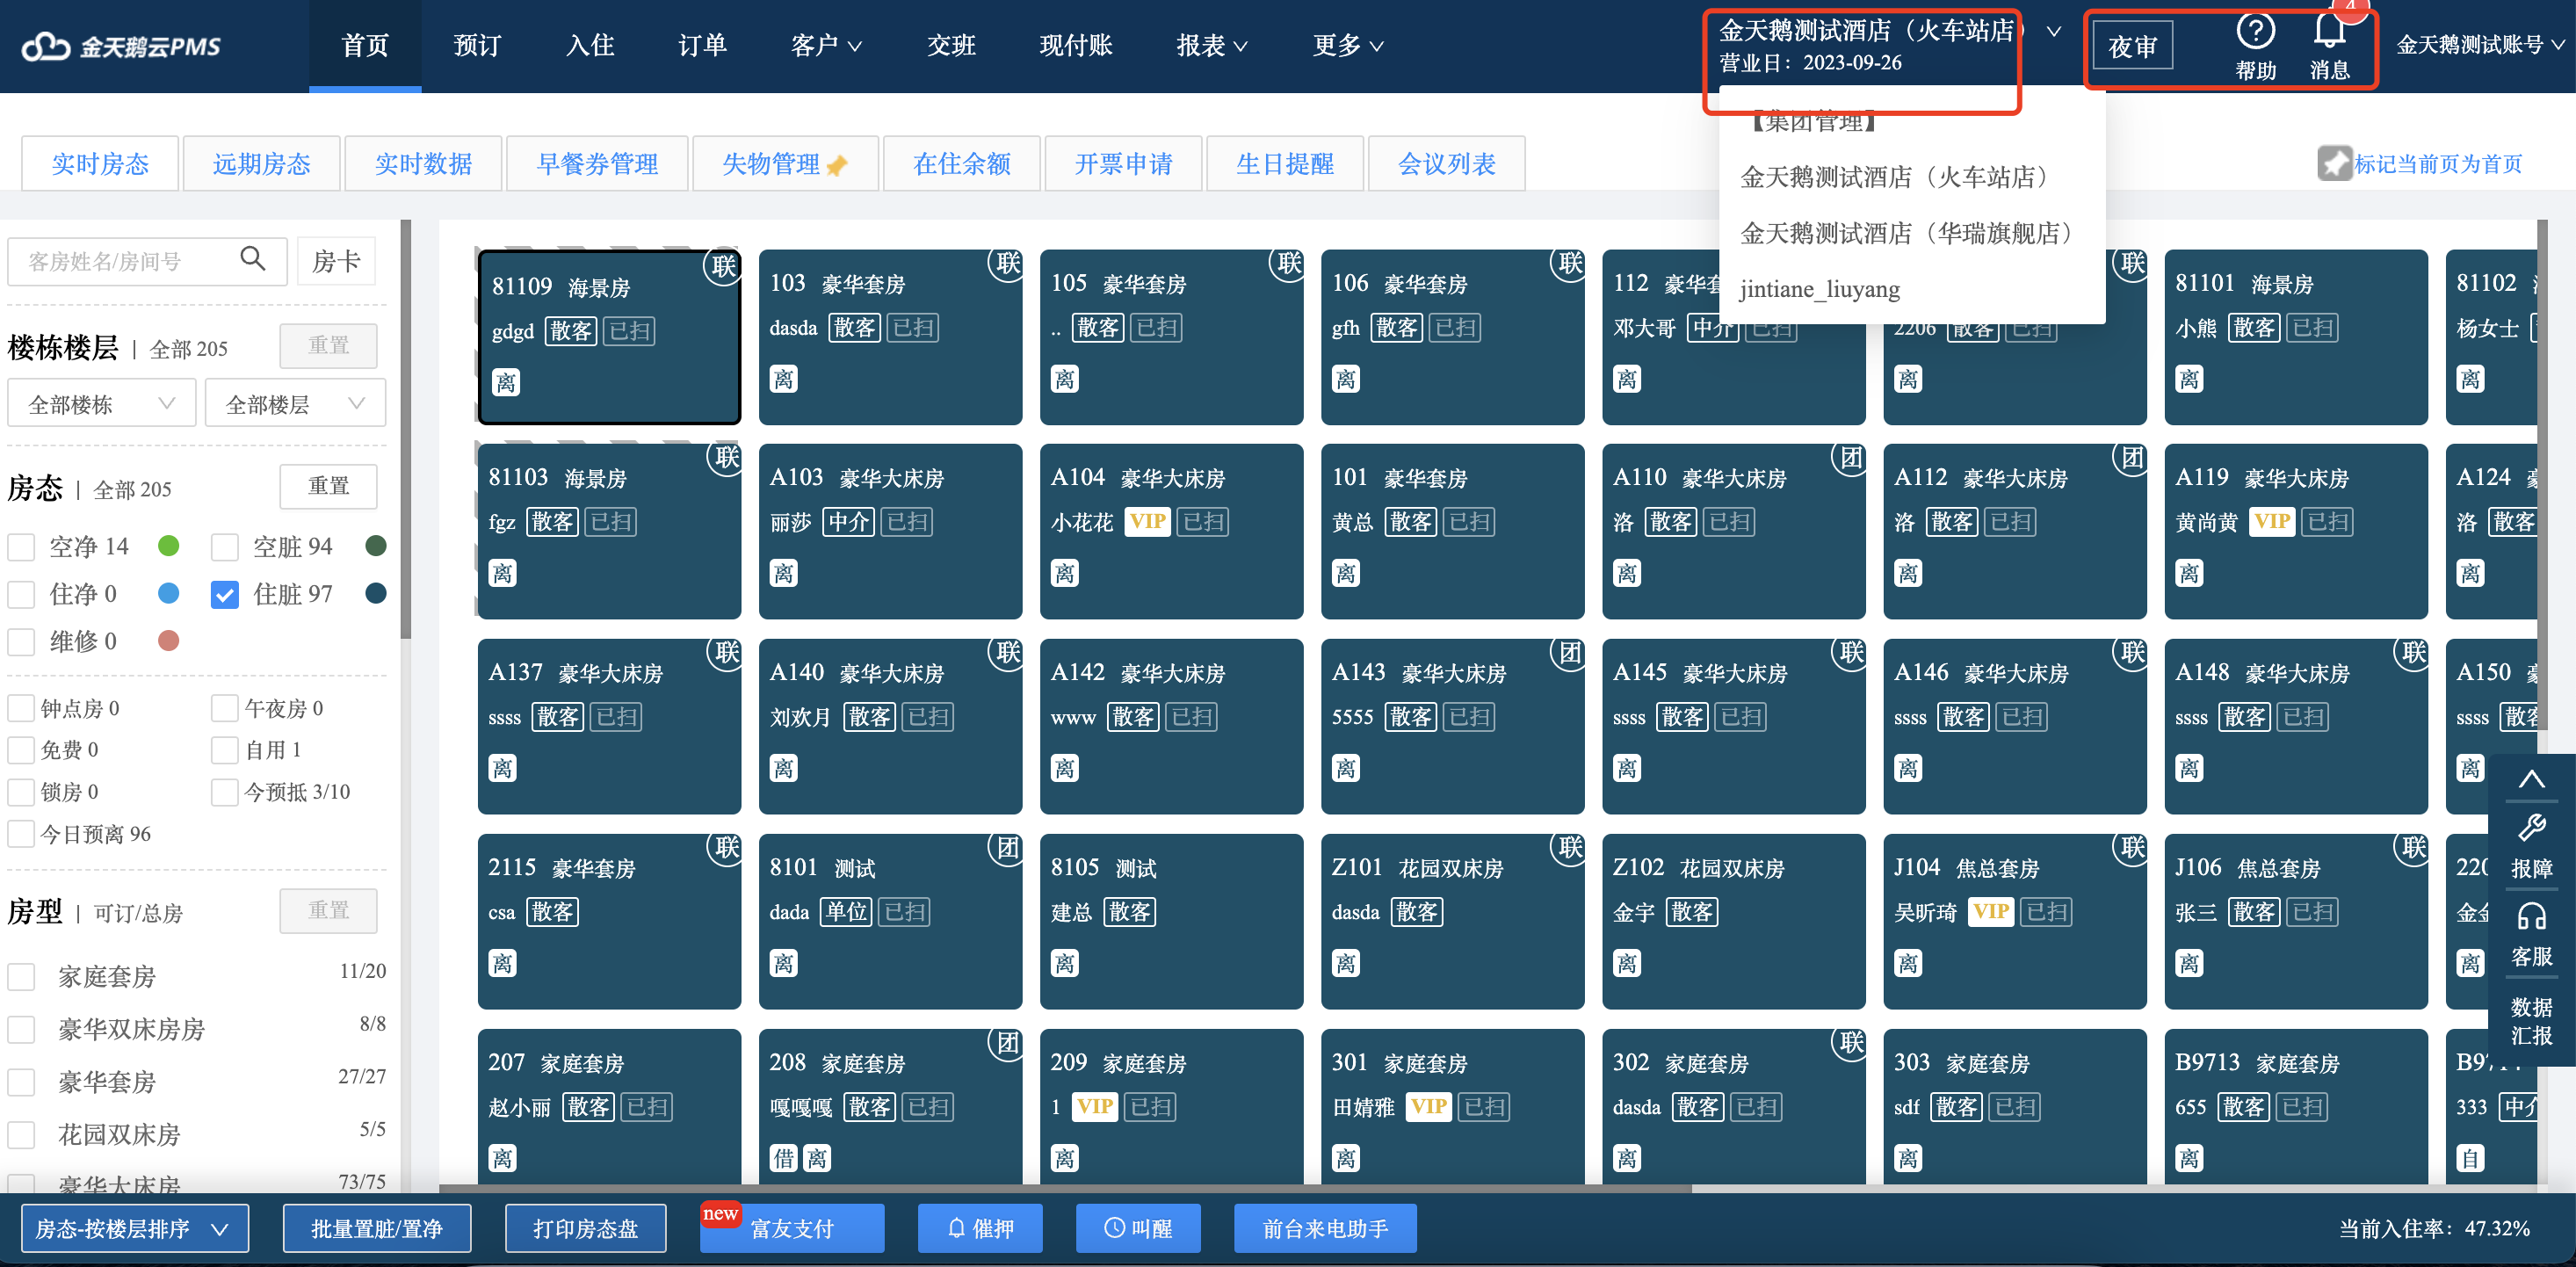Screen dimensions: 2576x1267
Task: Check the 家庭套房 room type checkbox
Action: tap(21, 976)
